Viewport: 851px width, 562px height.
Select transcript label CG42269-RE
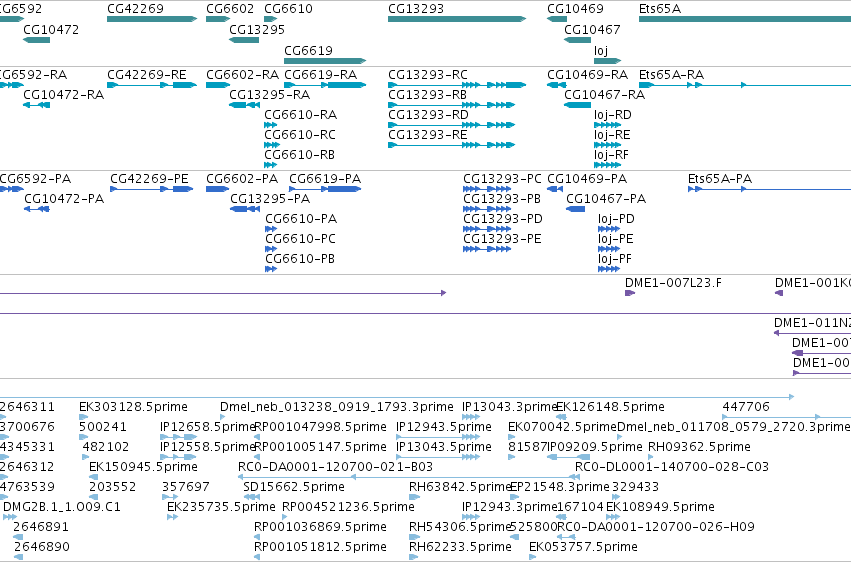coord(147,74)
